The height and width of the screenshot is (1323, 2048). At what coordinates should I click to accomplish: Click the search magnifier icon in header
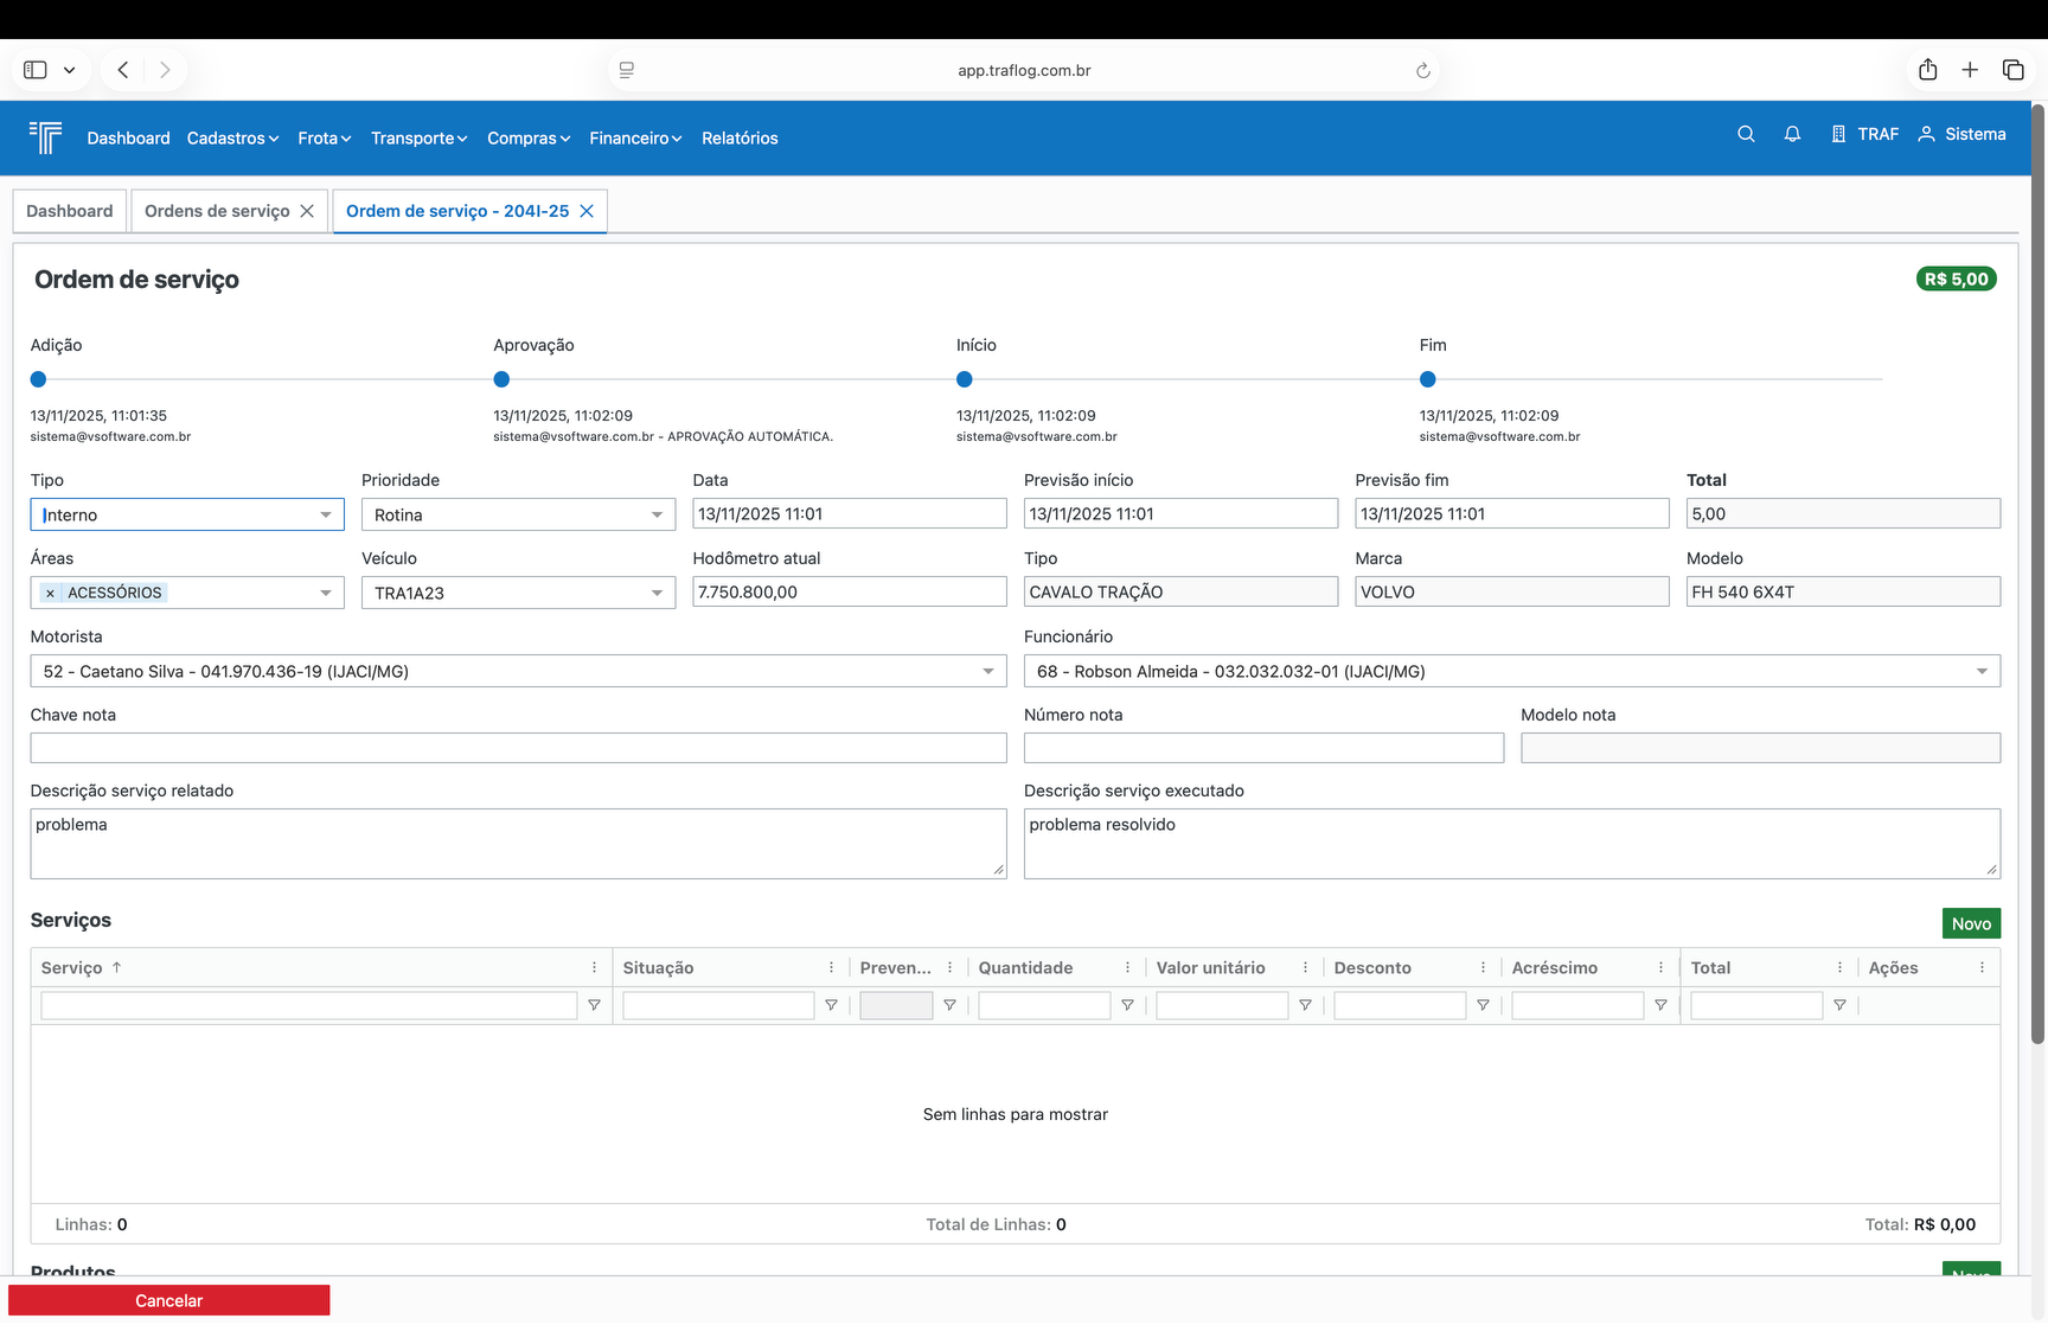[1746, 134]
